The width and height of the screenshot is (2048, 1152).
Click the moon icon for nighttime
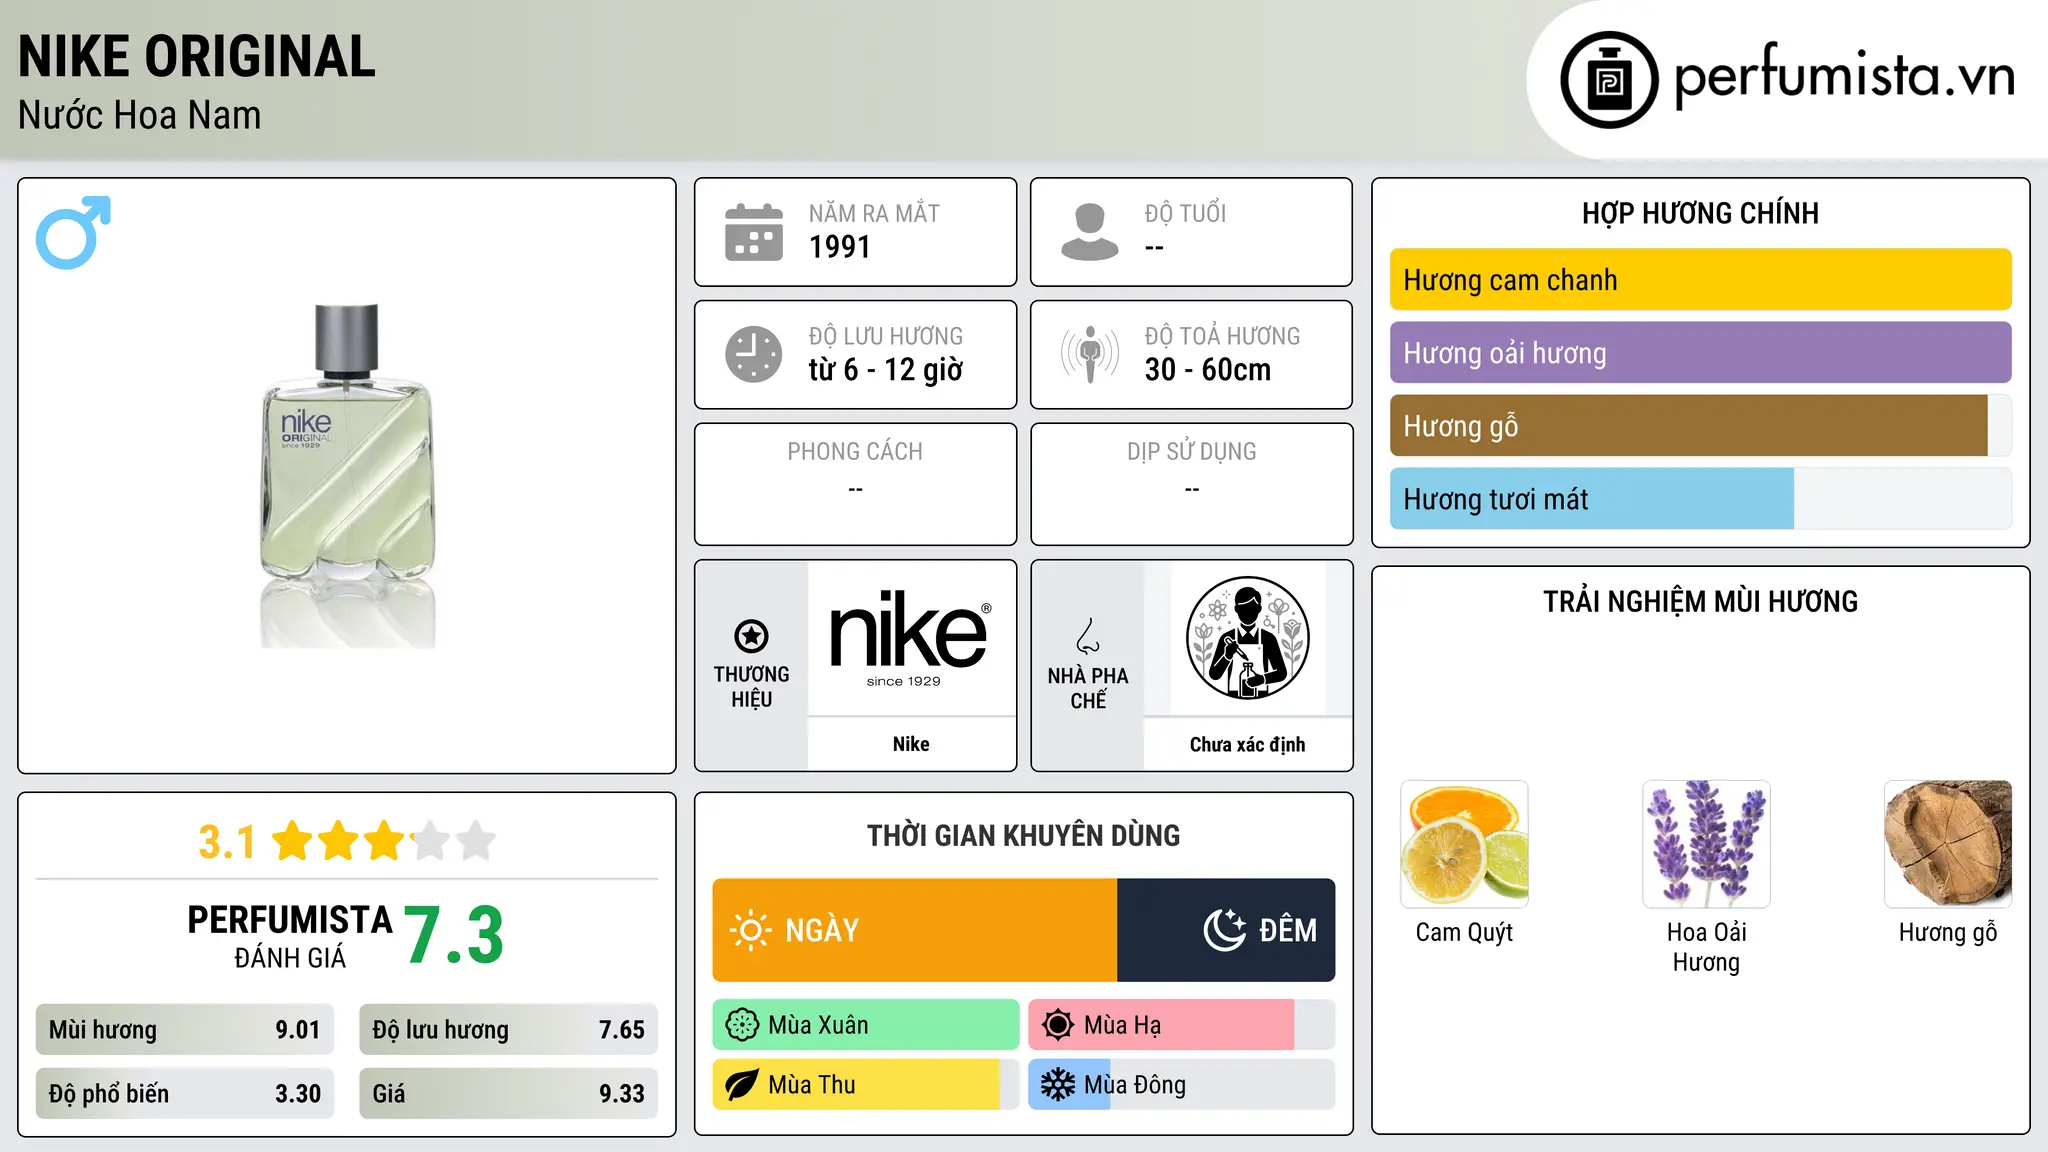(1225, 930)
